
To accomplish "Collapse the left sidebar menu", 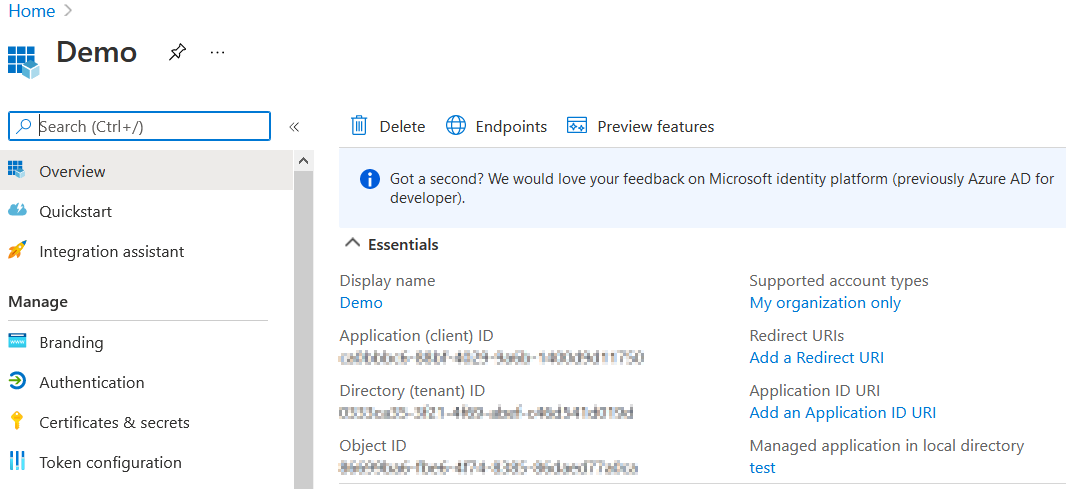I will [x=294, y=127].
